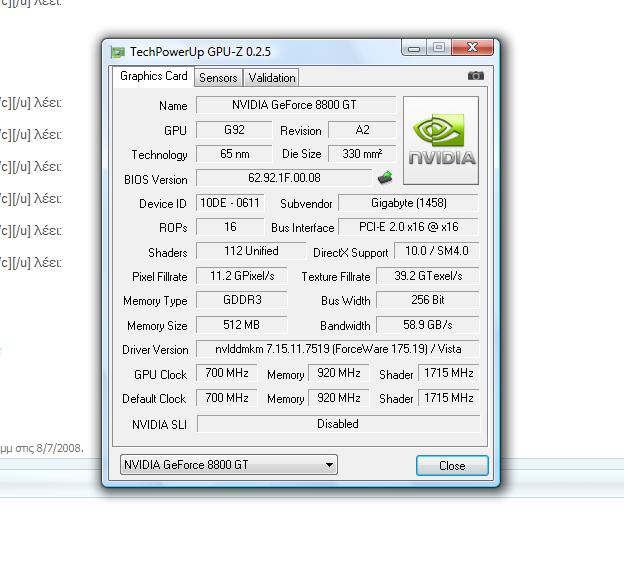Click the Subvendor label
Viewport: 640px width, 588px height.
(x=306, y=204)
